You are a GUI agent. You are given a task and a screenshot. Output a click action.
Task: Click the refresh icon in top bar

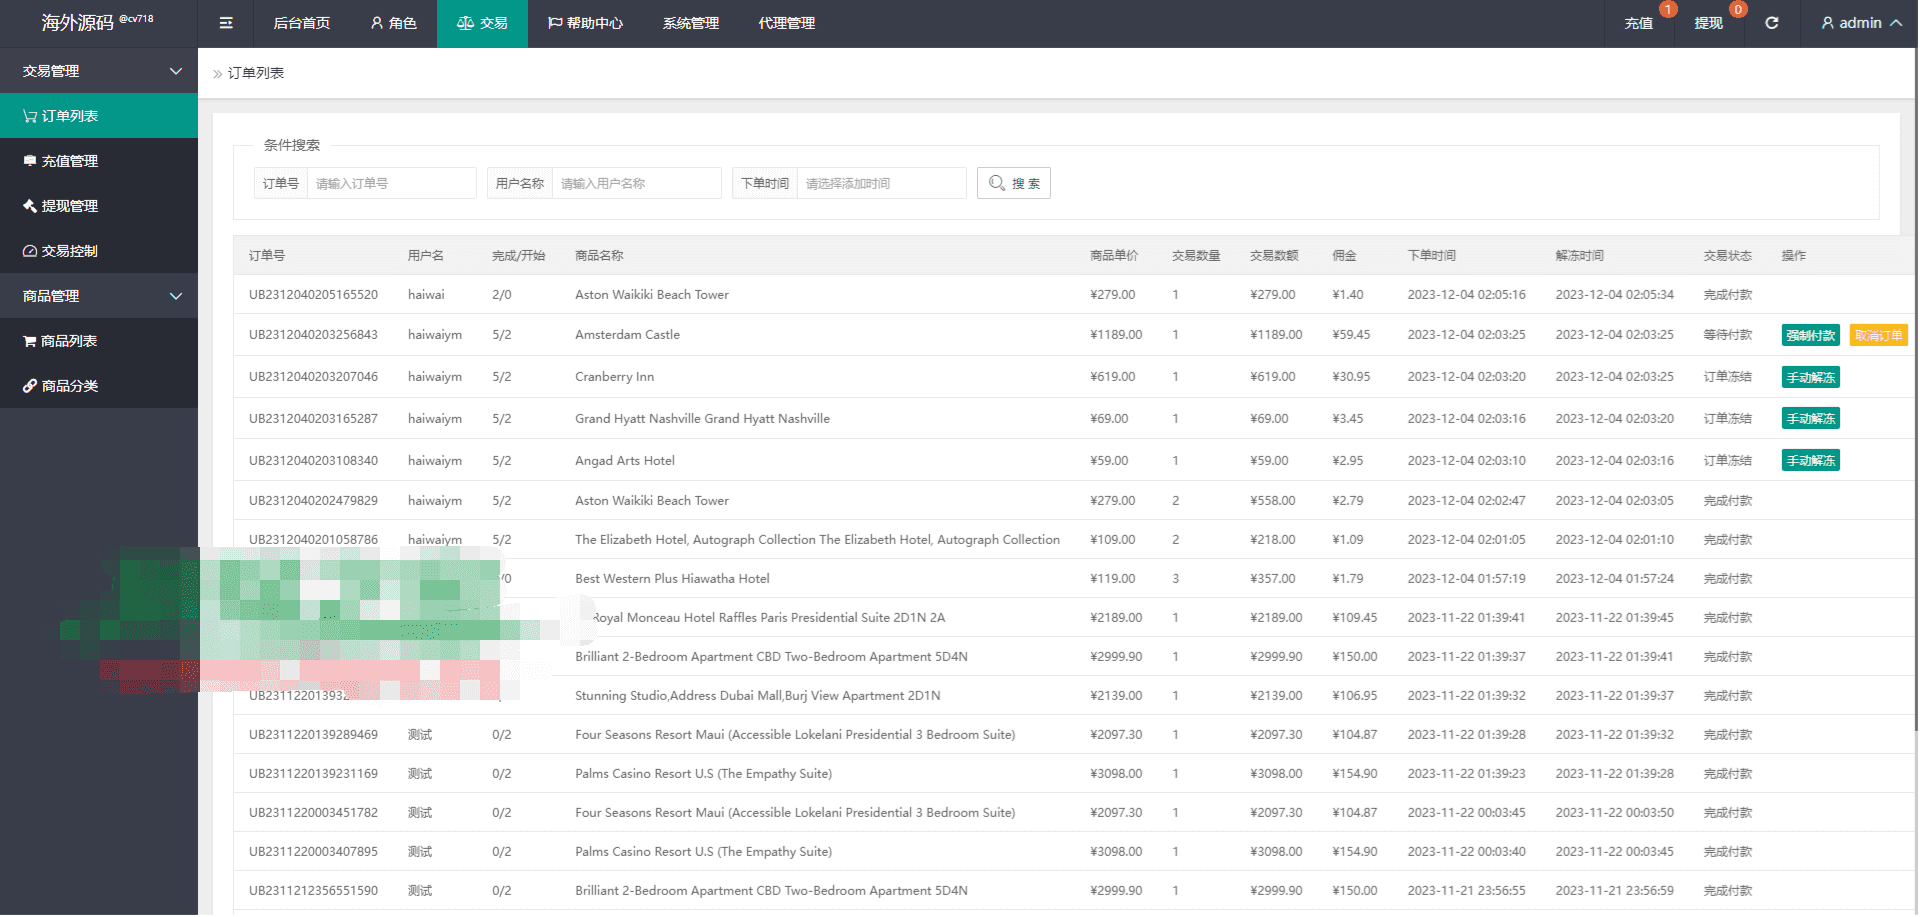click(1771, 23)
